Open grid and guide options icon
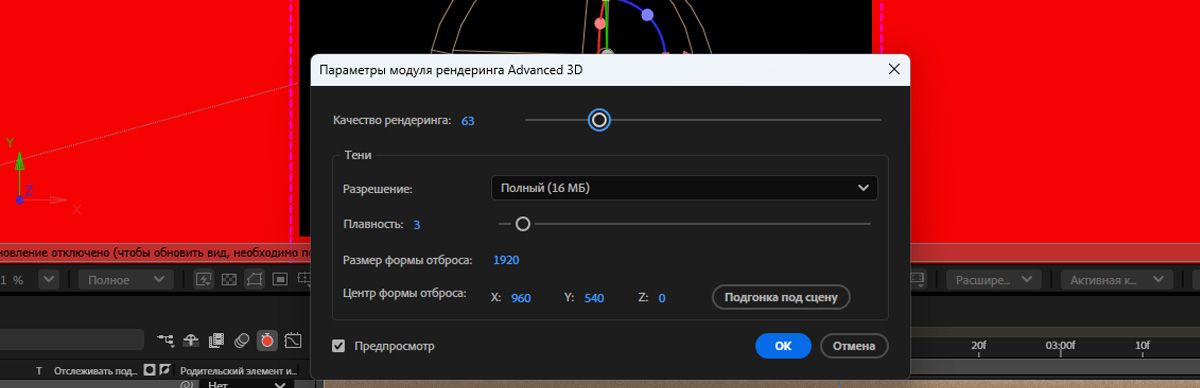 tap(303, 279)
